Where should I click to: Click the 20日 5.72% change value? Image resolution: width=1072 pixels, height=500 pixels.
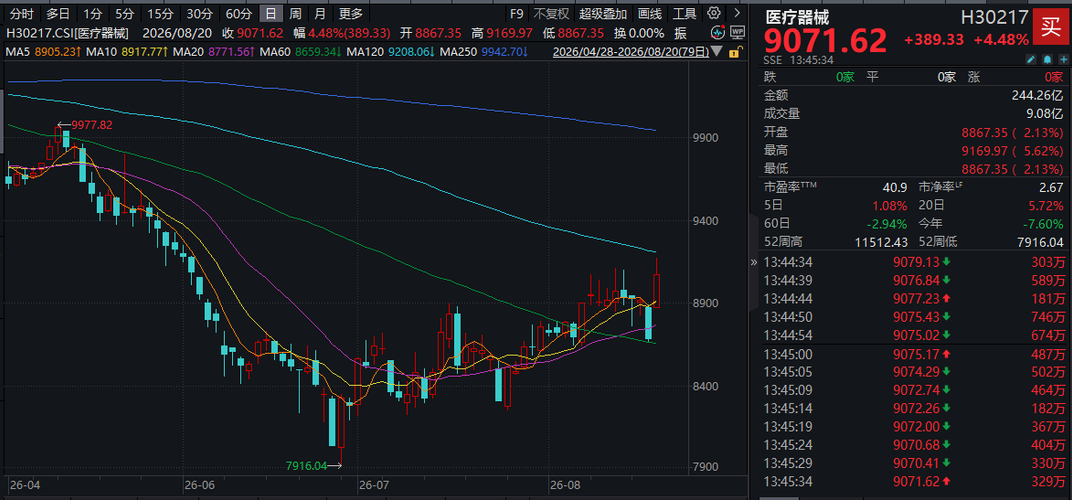pyautogui.click(x=1047, y=205)
